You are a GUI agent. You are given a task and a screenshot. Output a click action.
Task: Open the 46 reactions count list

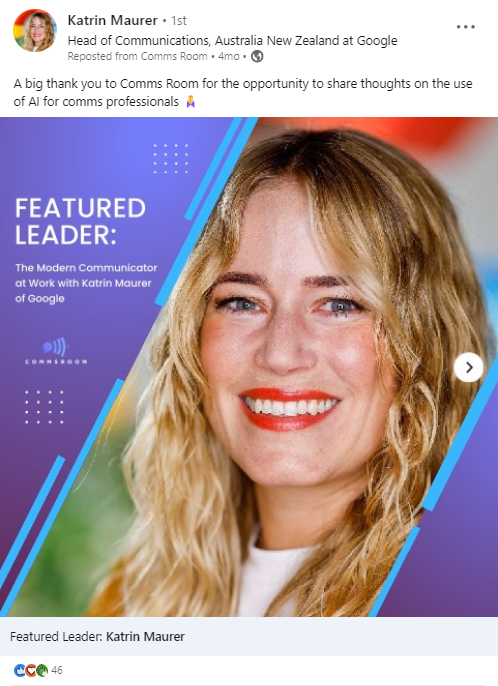tap(57, 670)
